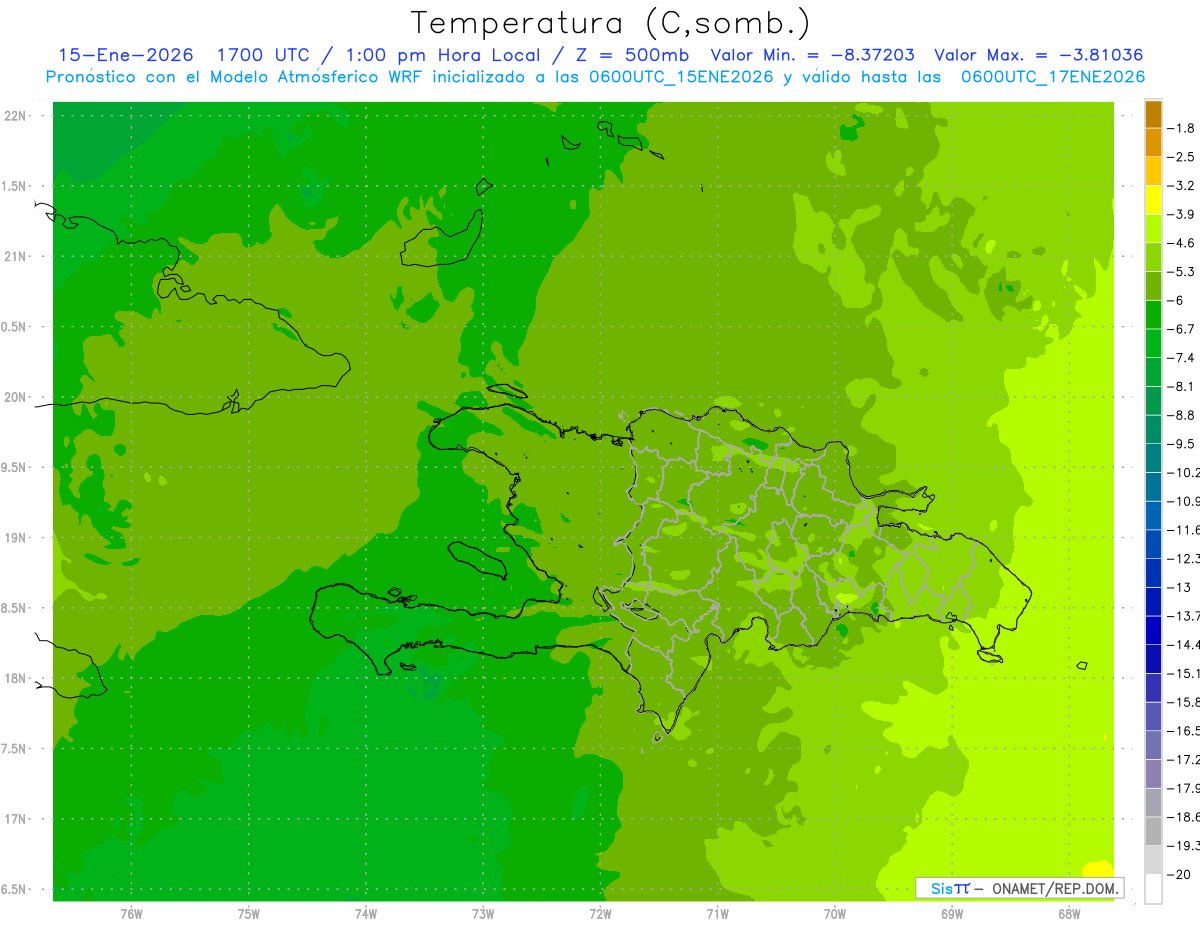Viewport: 1200px width, 927px height.
Task: Click the '-13' color scale value
Action: 1178,587
